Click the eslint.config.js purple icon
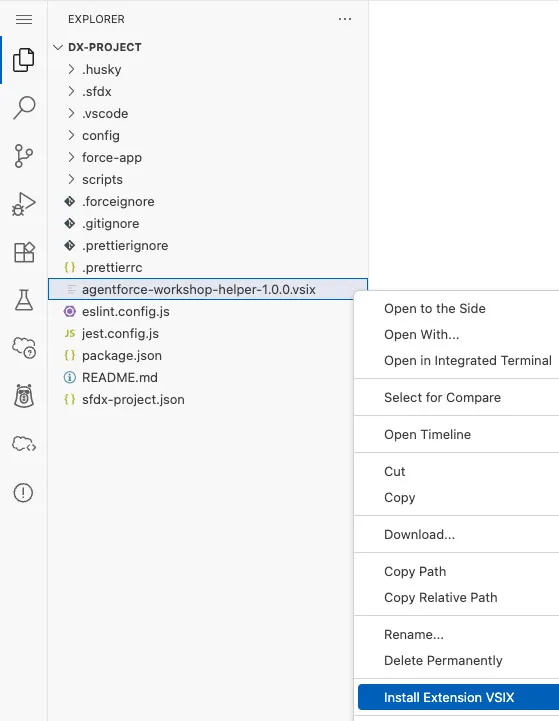 pos(69,311)
